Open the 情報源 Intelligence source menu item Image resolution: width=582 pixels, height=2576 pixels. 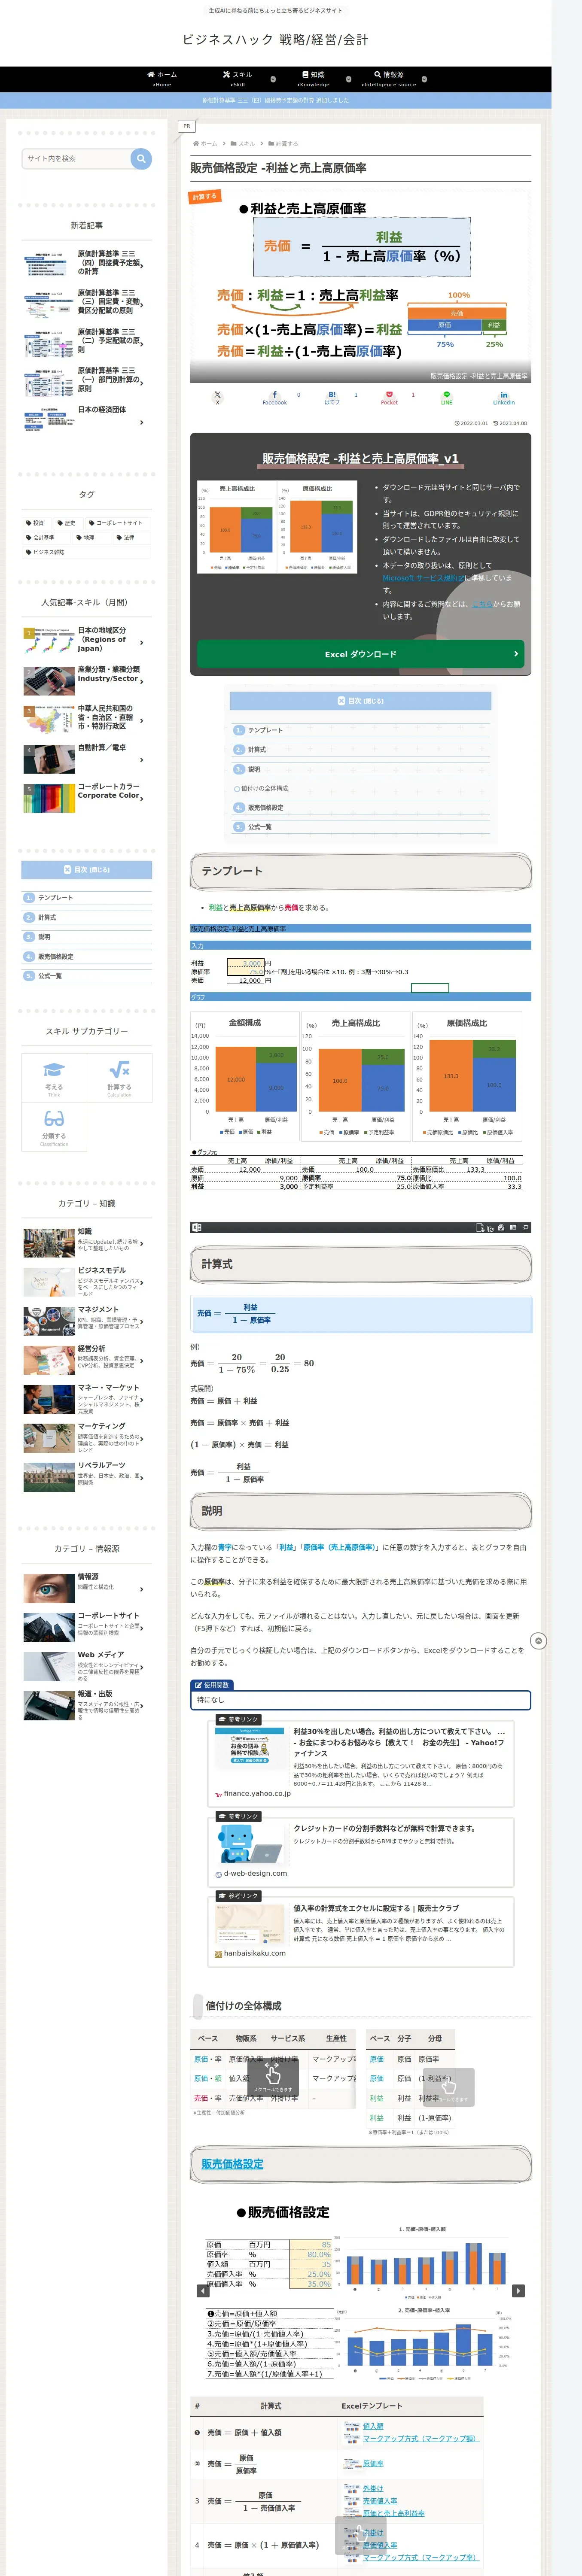[389, 79]
